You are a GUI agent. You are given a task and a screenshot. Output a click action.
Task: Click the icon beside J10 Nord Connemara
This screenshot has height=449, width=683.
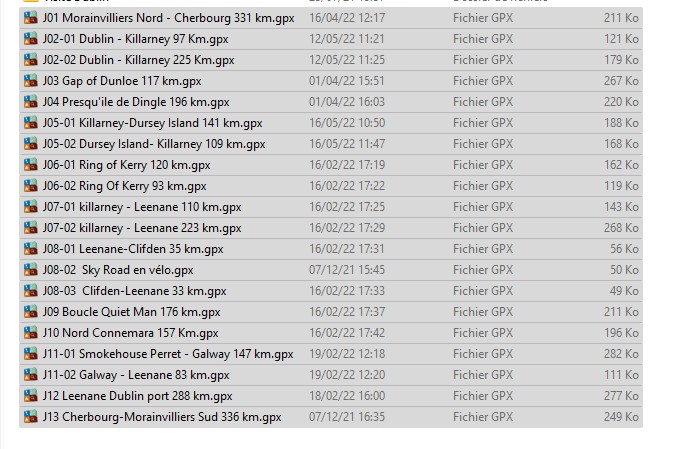click(30, 333)
